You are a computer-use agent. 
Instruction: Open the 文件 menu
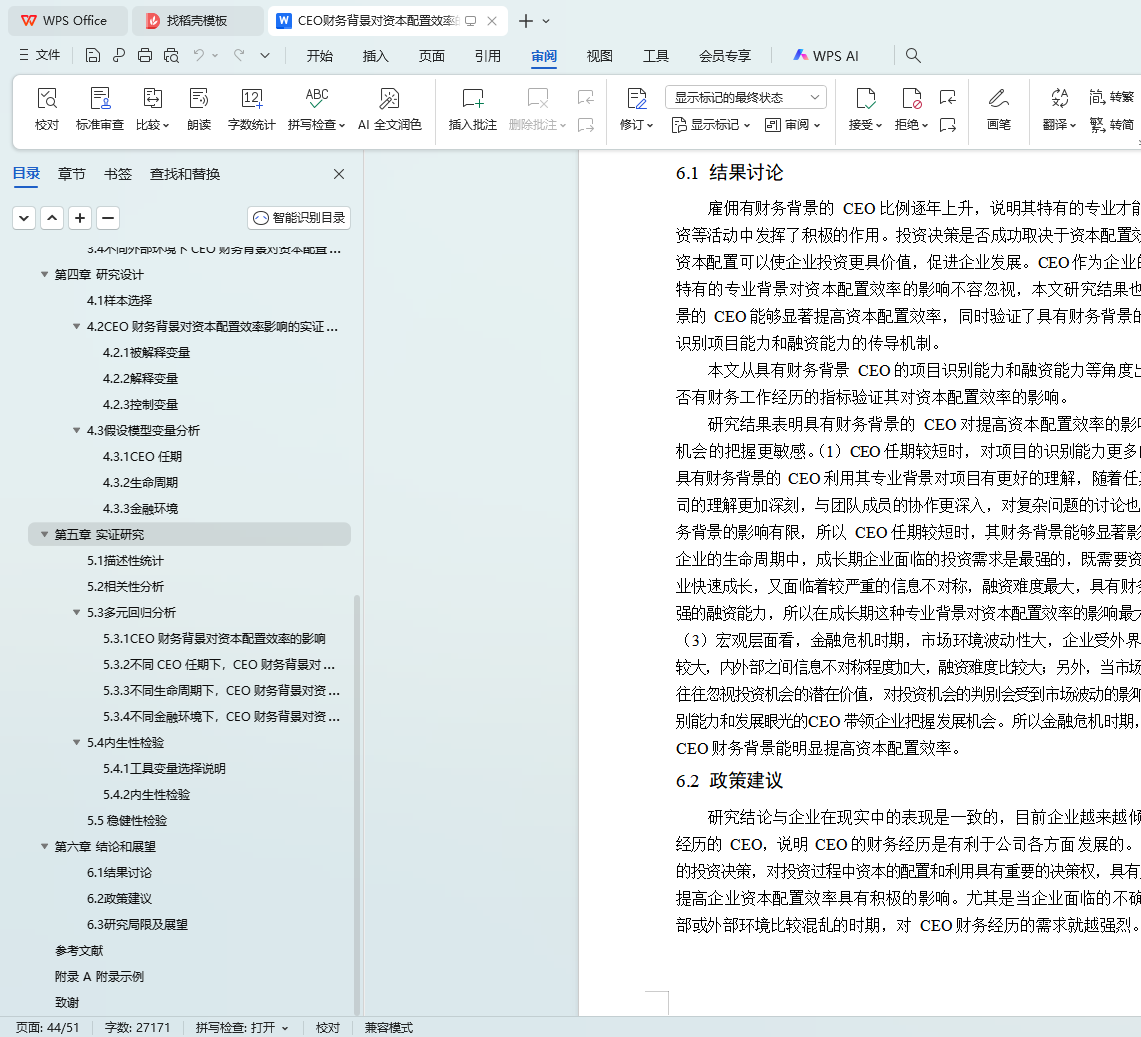click(x=40, y=55)
